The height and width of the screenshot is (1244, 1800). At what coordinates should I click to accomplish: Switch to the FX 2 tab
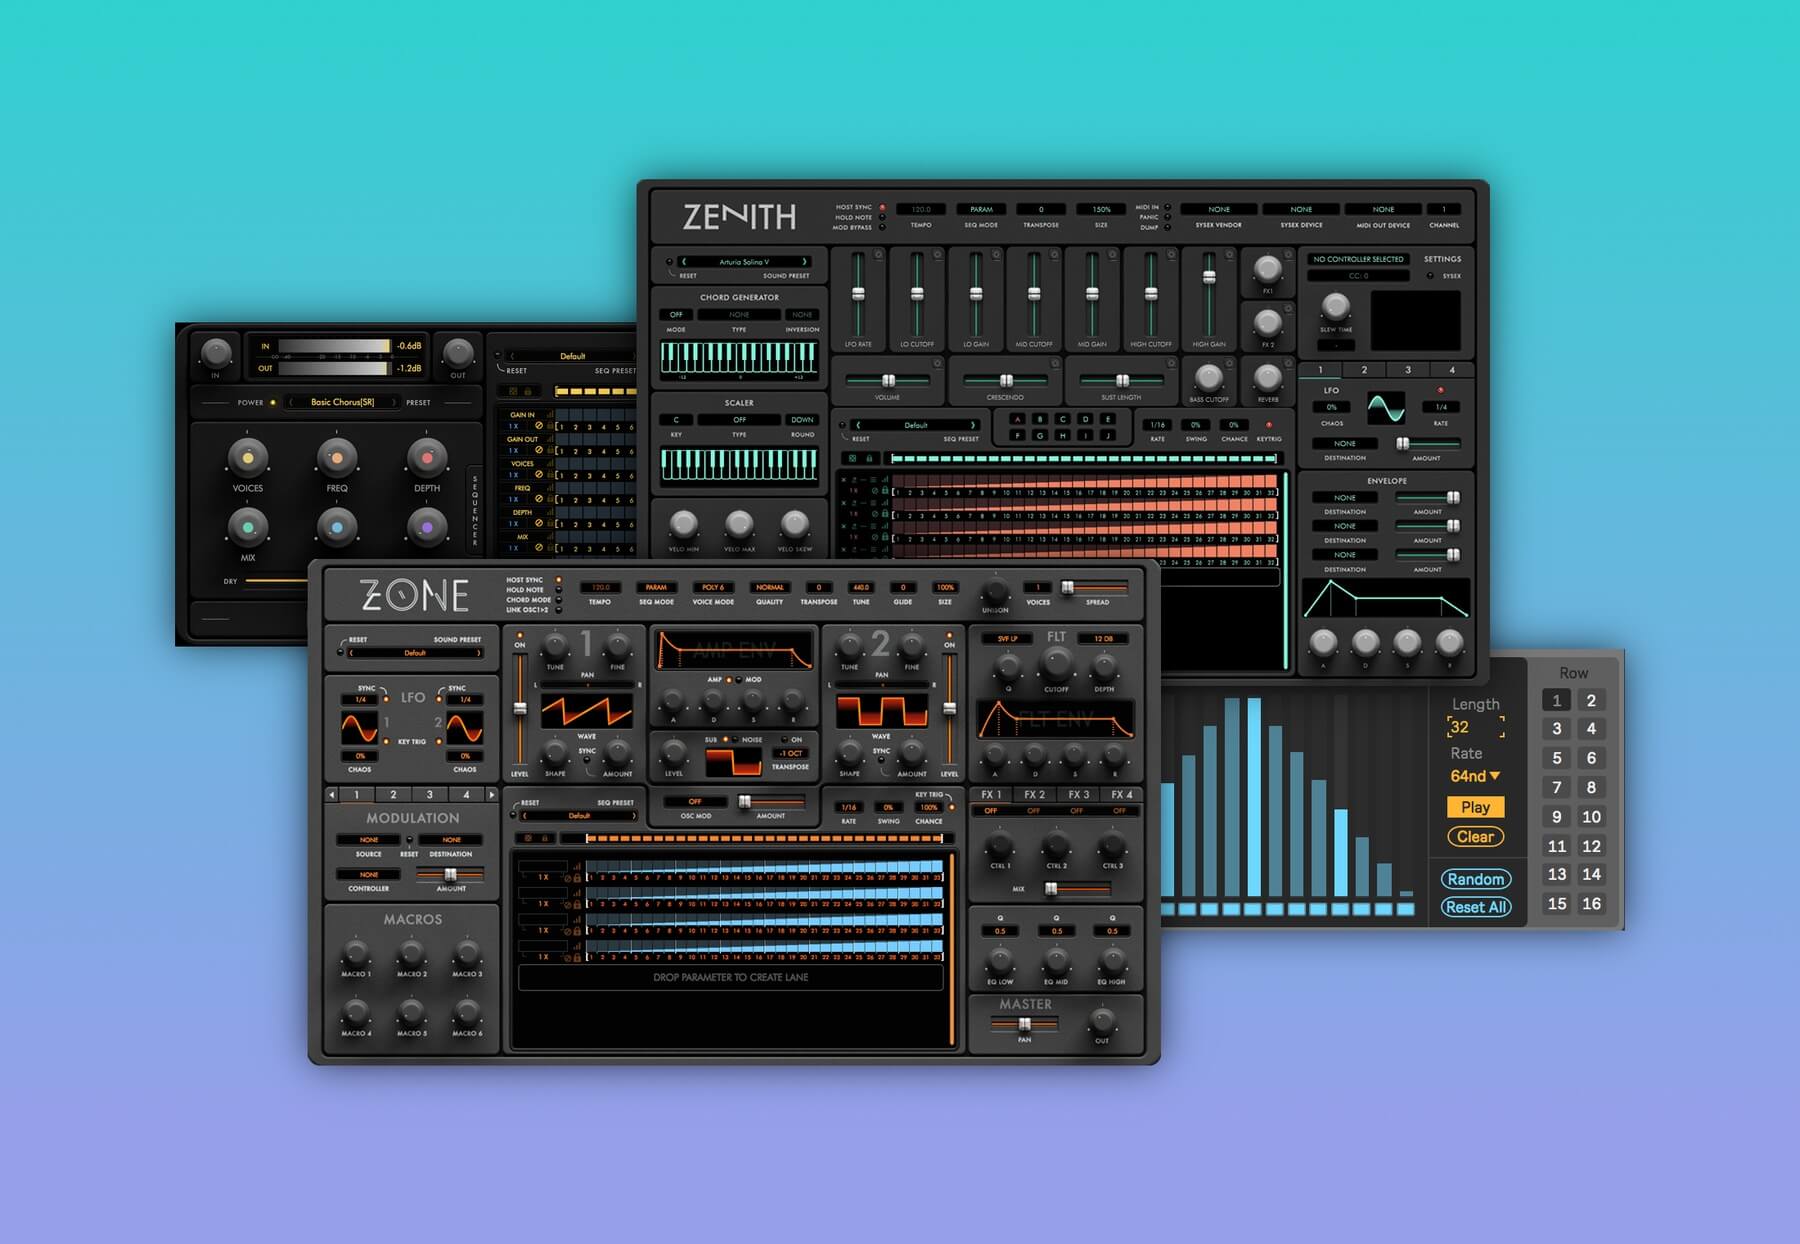1034,794
